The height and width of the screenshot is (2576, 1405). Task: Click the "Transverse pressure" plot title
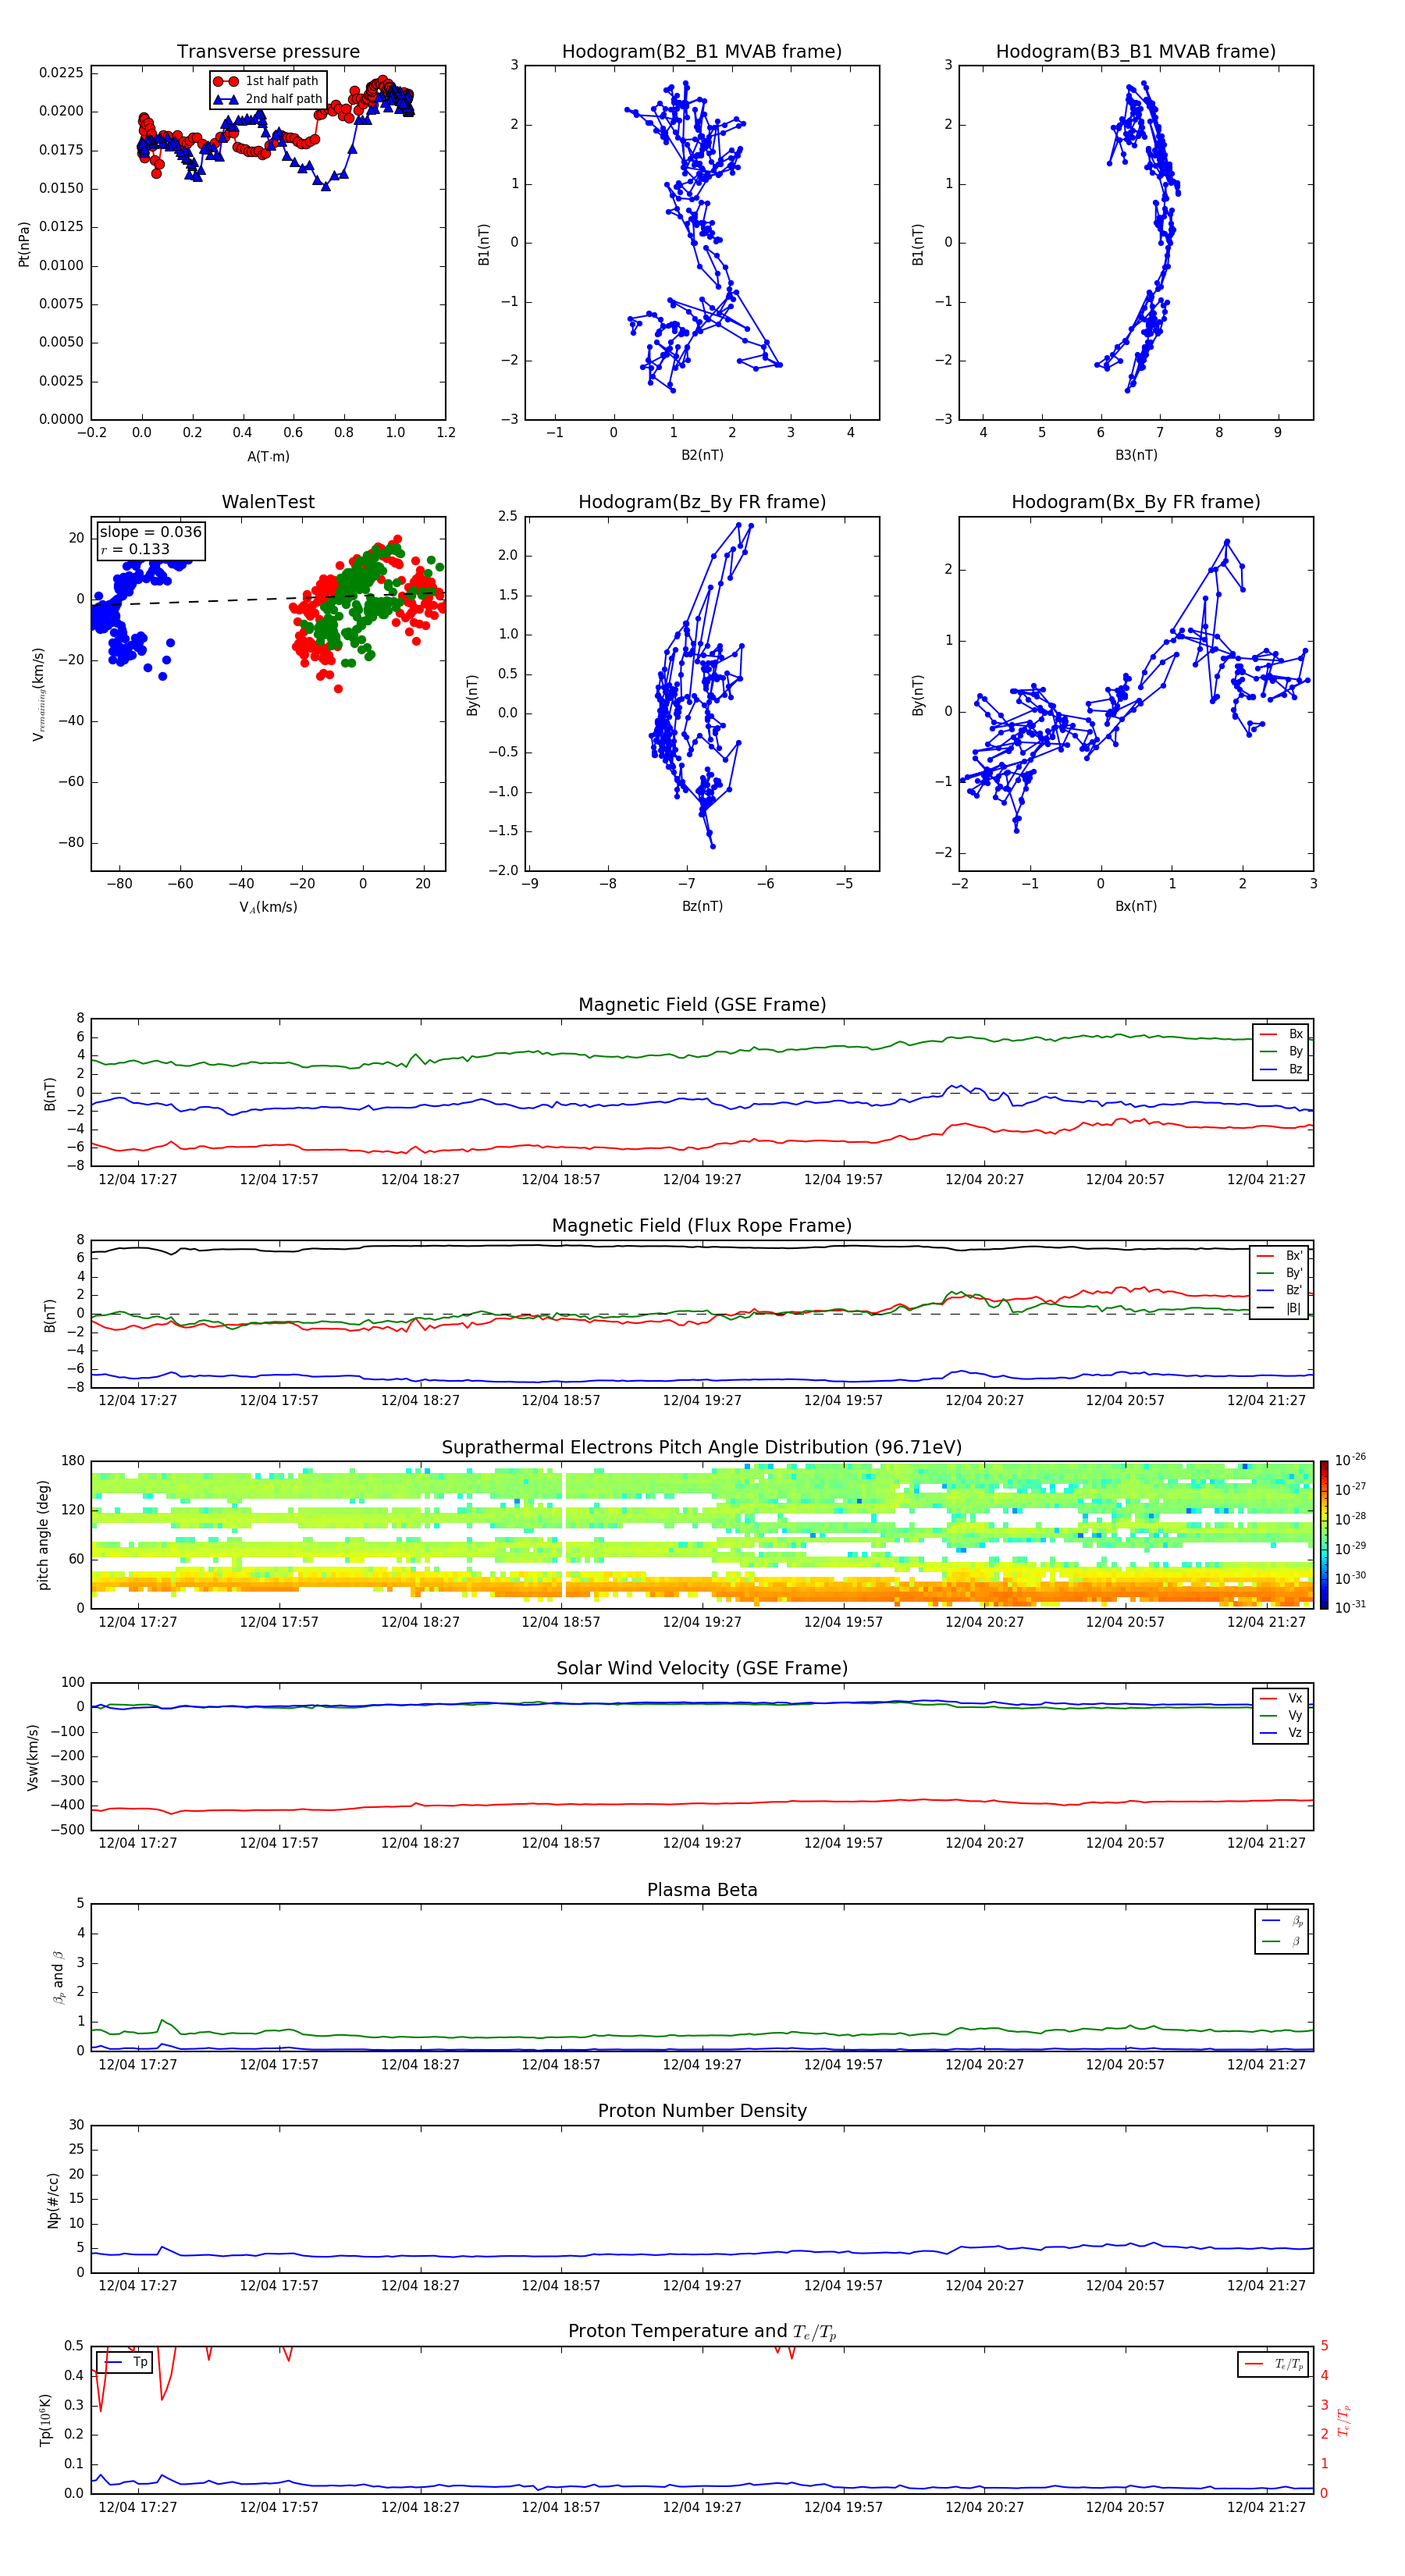[268, 51]
